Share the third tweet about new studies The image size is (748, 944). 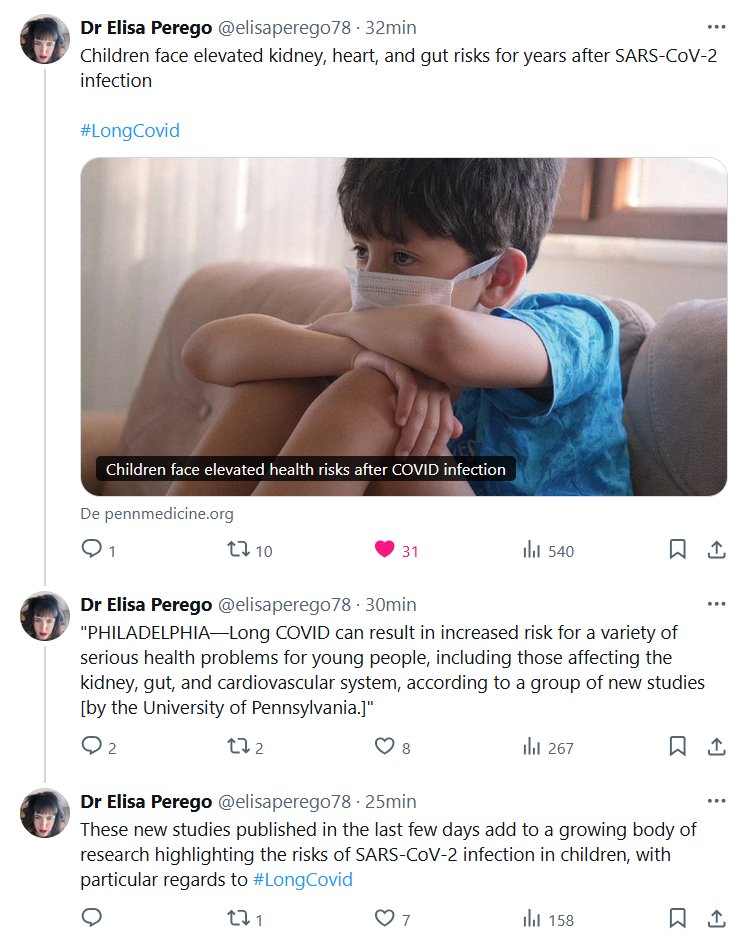point(716,919)
